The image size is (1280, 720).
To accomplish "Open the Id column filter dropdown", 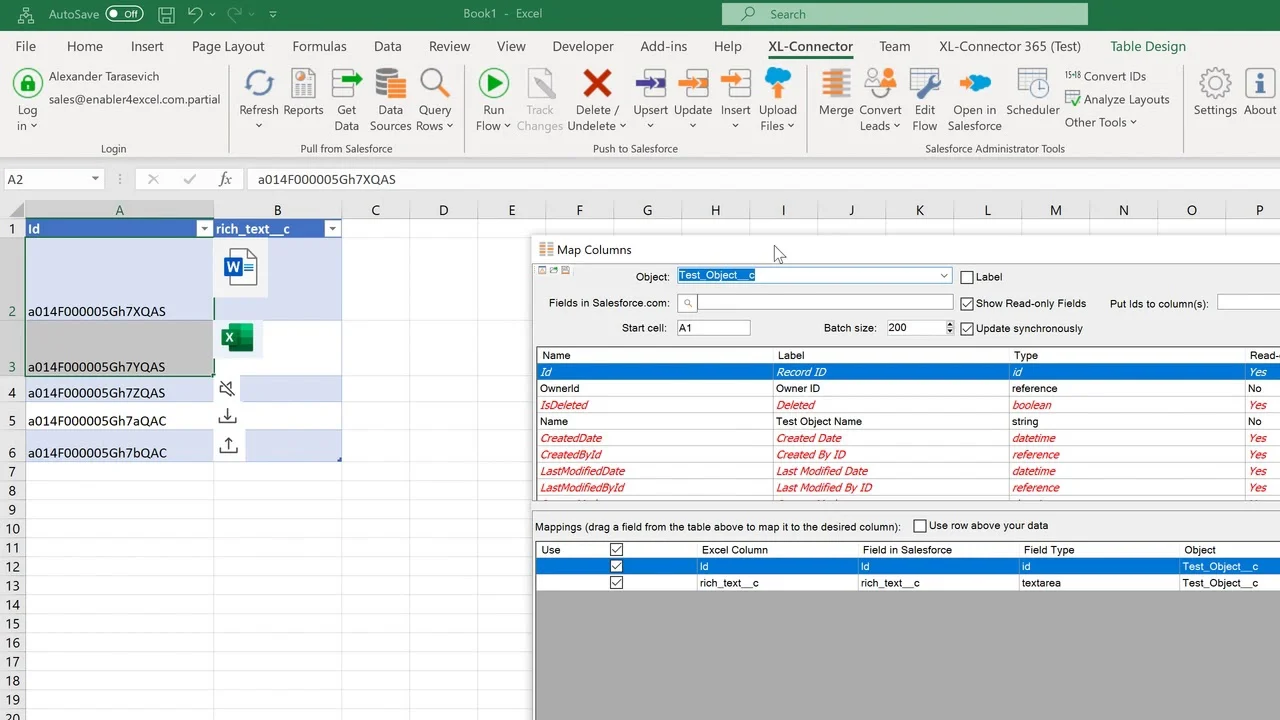I will (x=204, y=229).
